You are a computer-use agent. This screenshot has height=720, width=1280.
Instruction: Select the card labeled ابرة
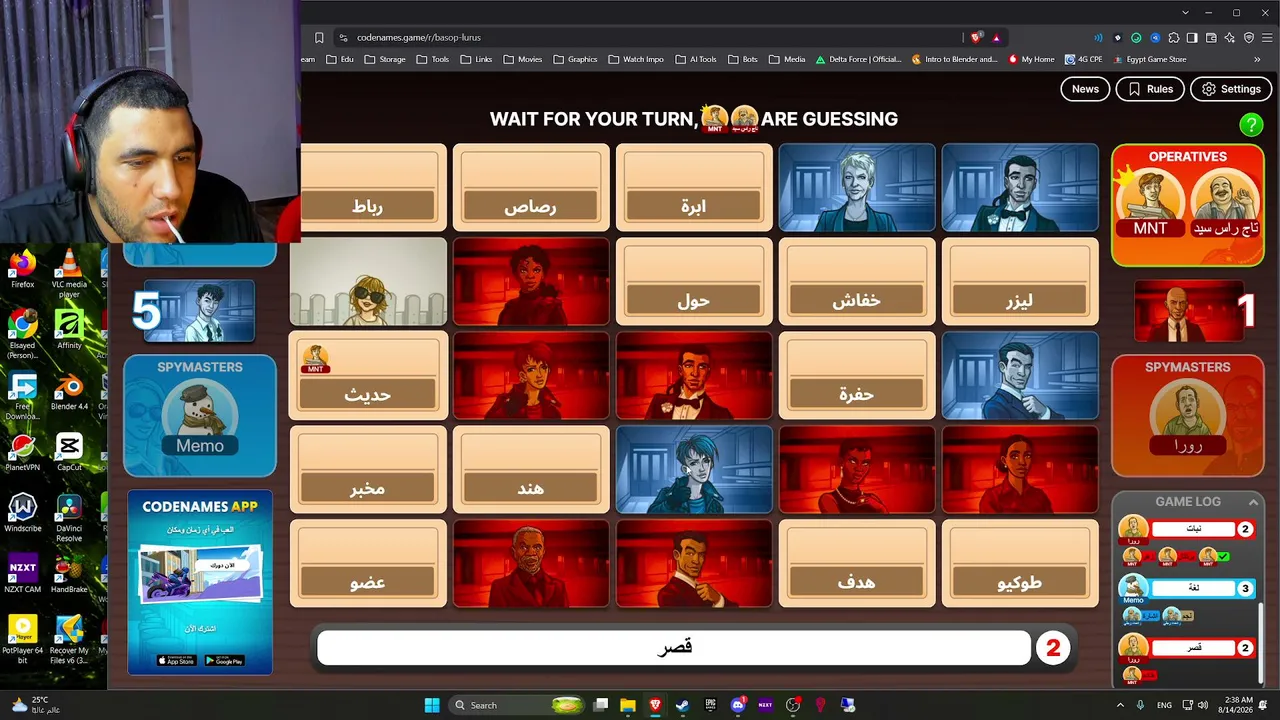(x=694, y=188)
